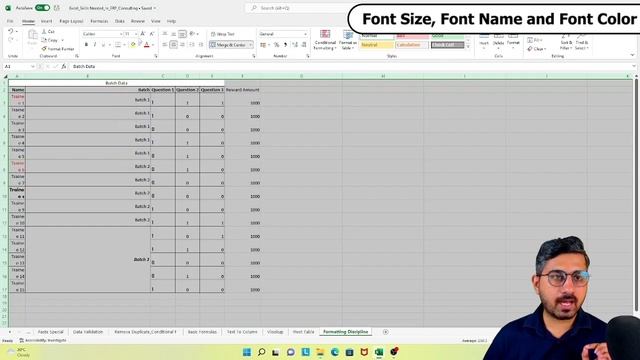Click the Cut command
This screenshot has width=640, height=360.
(x=48, y=31)
